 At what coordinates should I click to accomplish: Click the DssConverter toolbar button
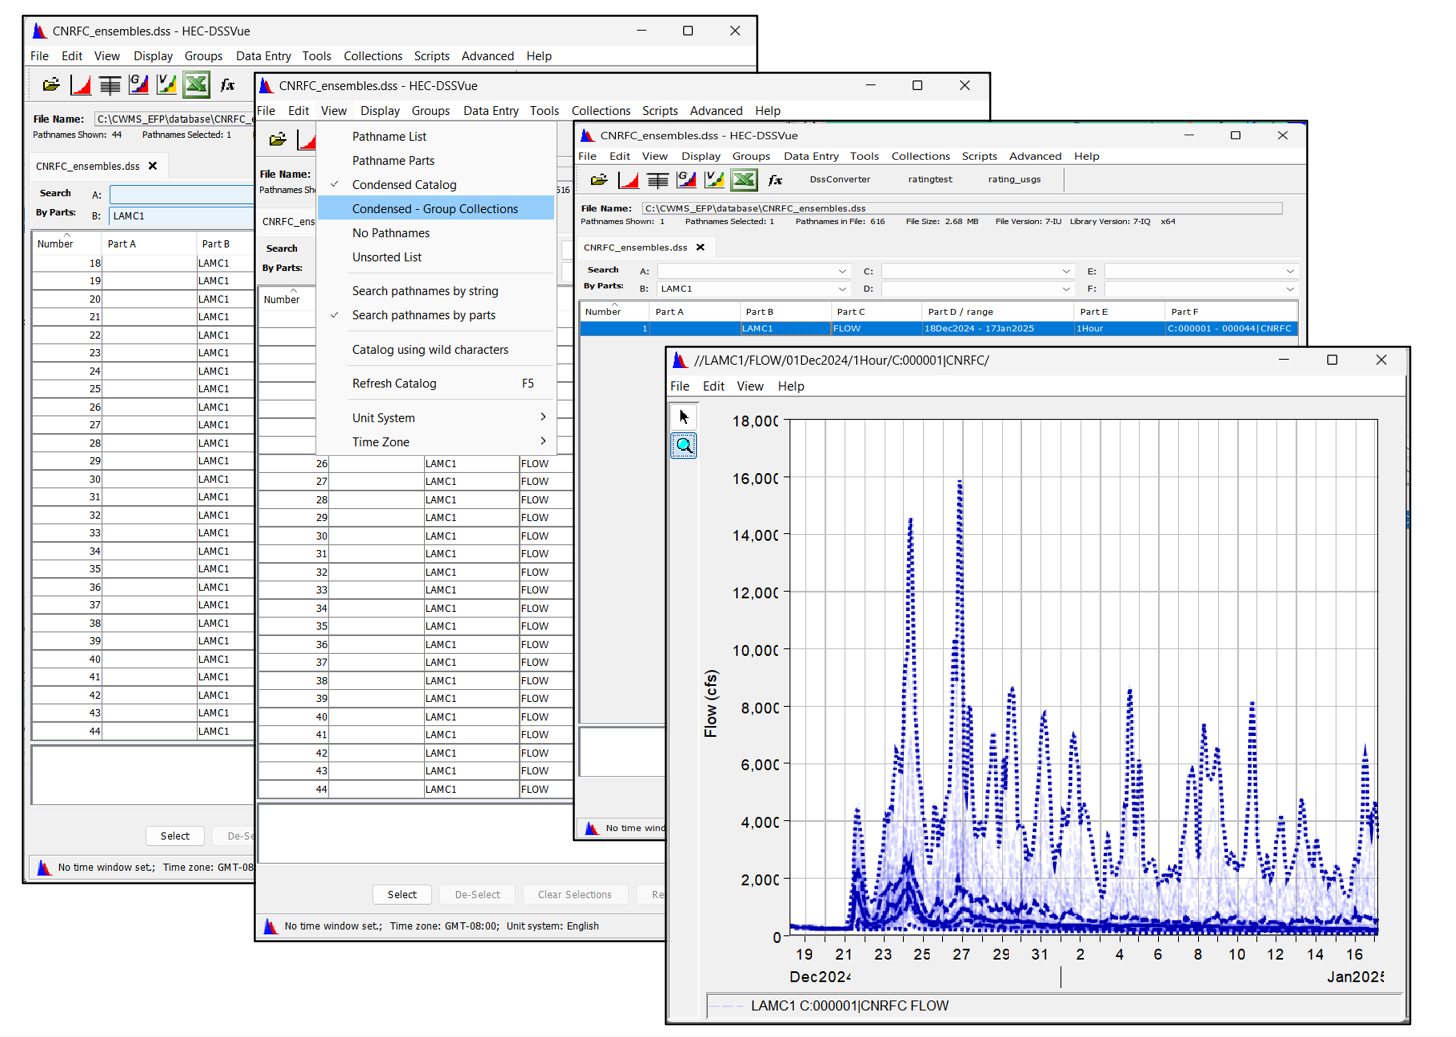coord(839,180)
